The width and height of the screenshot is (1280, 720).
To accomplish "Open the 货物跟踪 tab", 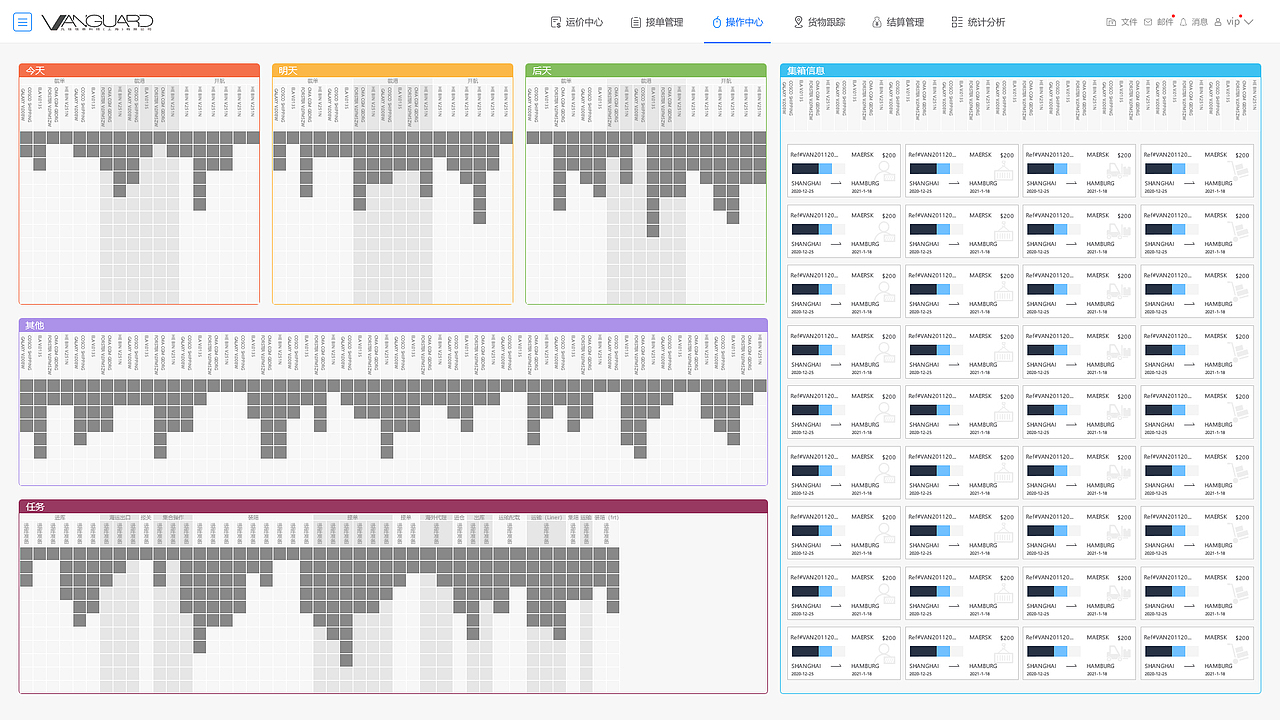I will pyautogui.click(x=819, y=22).
